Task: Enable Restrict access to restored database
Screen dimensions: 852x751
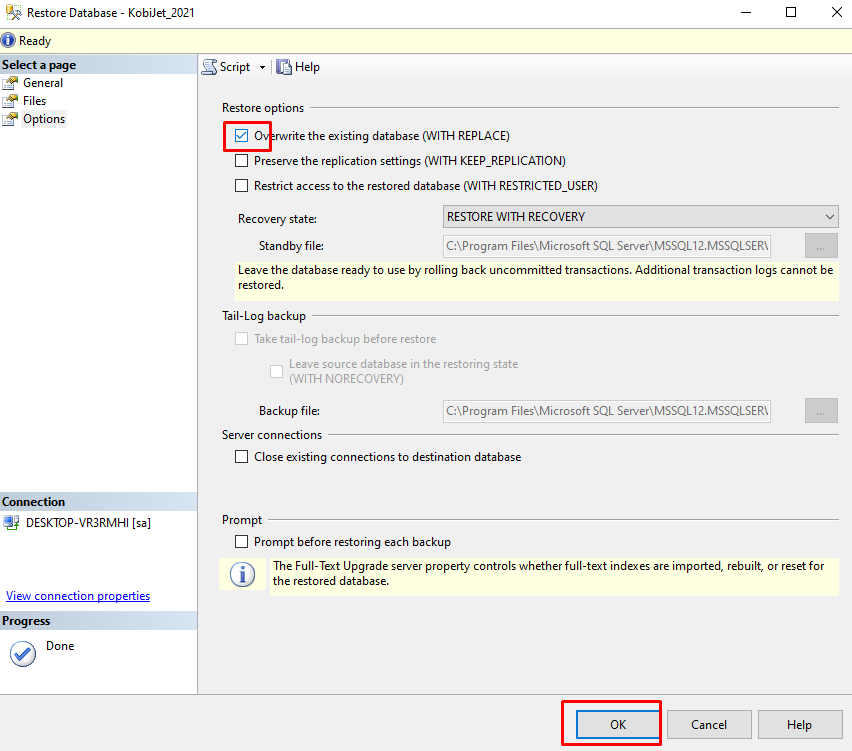Action: click(x=241, y=185)
